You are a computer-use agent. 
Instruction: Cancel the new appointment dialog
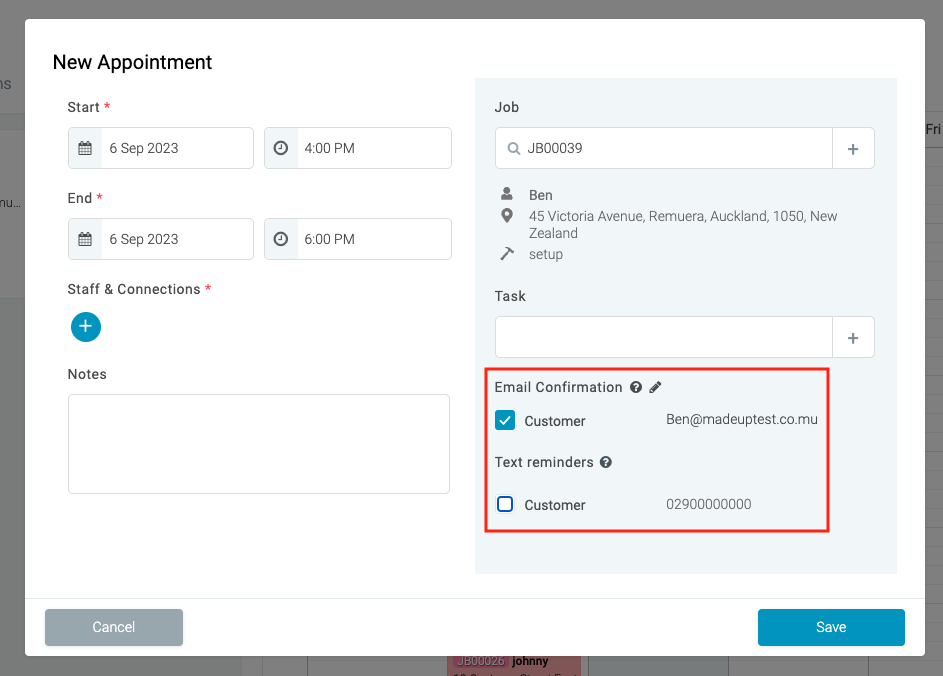point(114,627)
